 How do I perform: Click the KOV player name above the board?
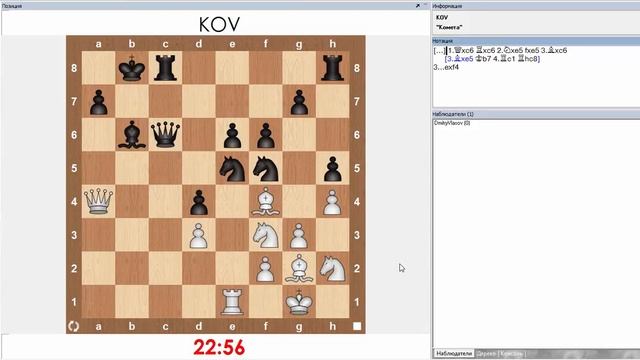click(219, 24)
